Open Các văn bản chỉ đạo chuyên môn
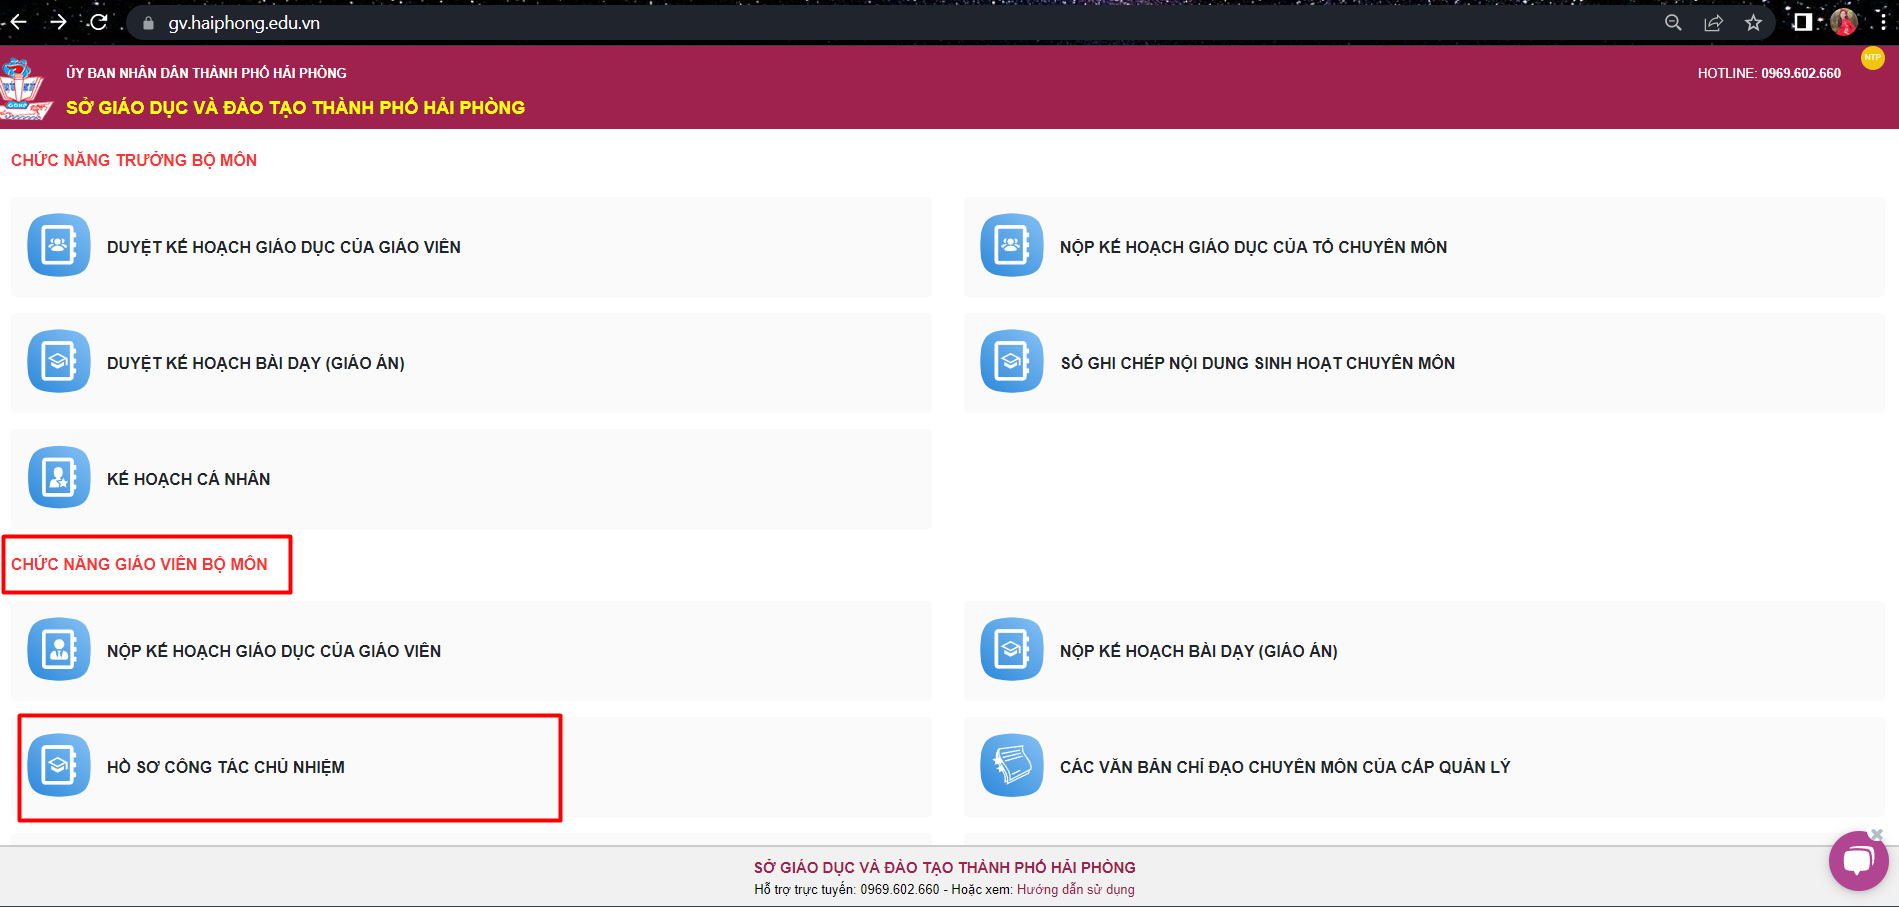This screenshot has height=907, width=1899. tap(1284, 767)
